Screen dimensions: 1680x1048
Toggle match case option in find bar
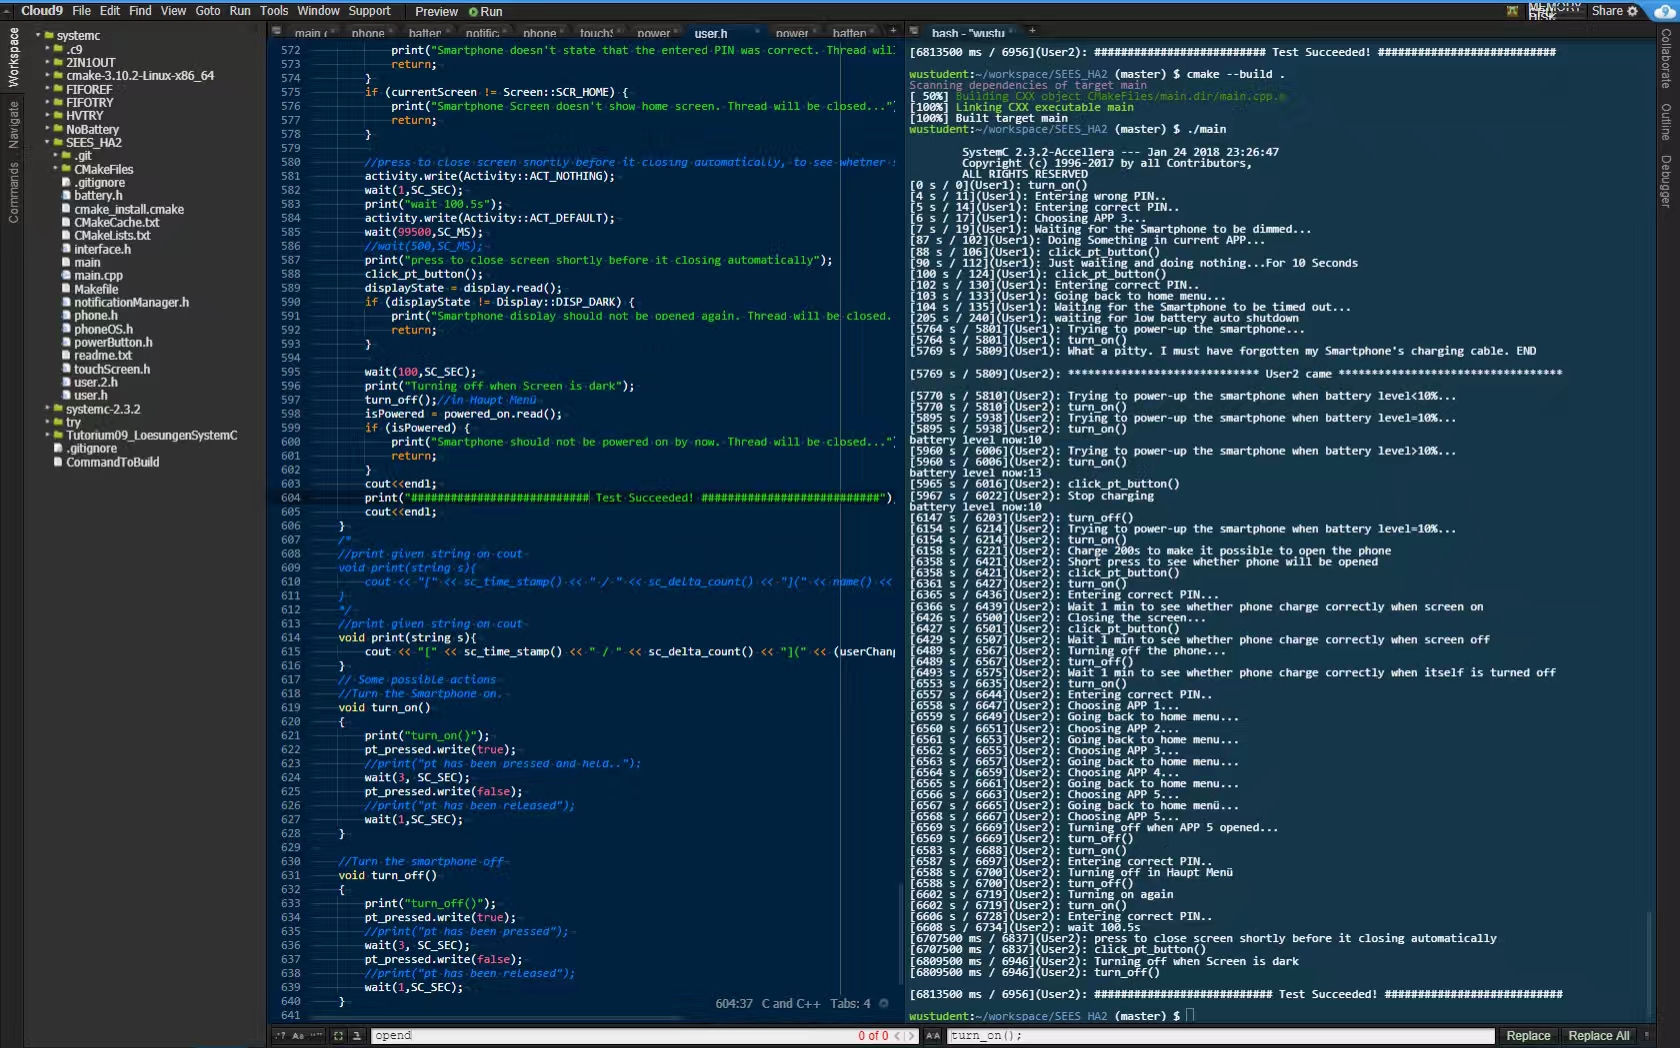coord(298,1036)
